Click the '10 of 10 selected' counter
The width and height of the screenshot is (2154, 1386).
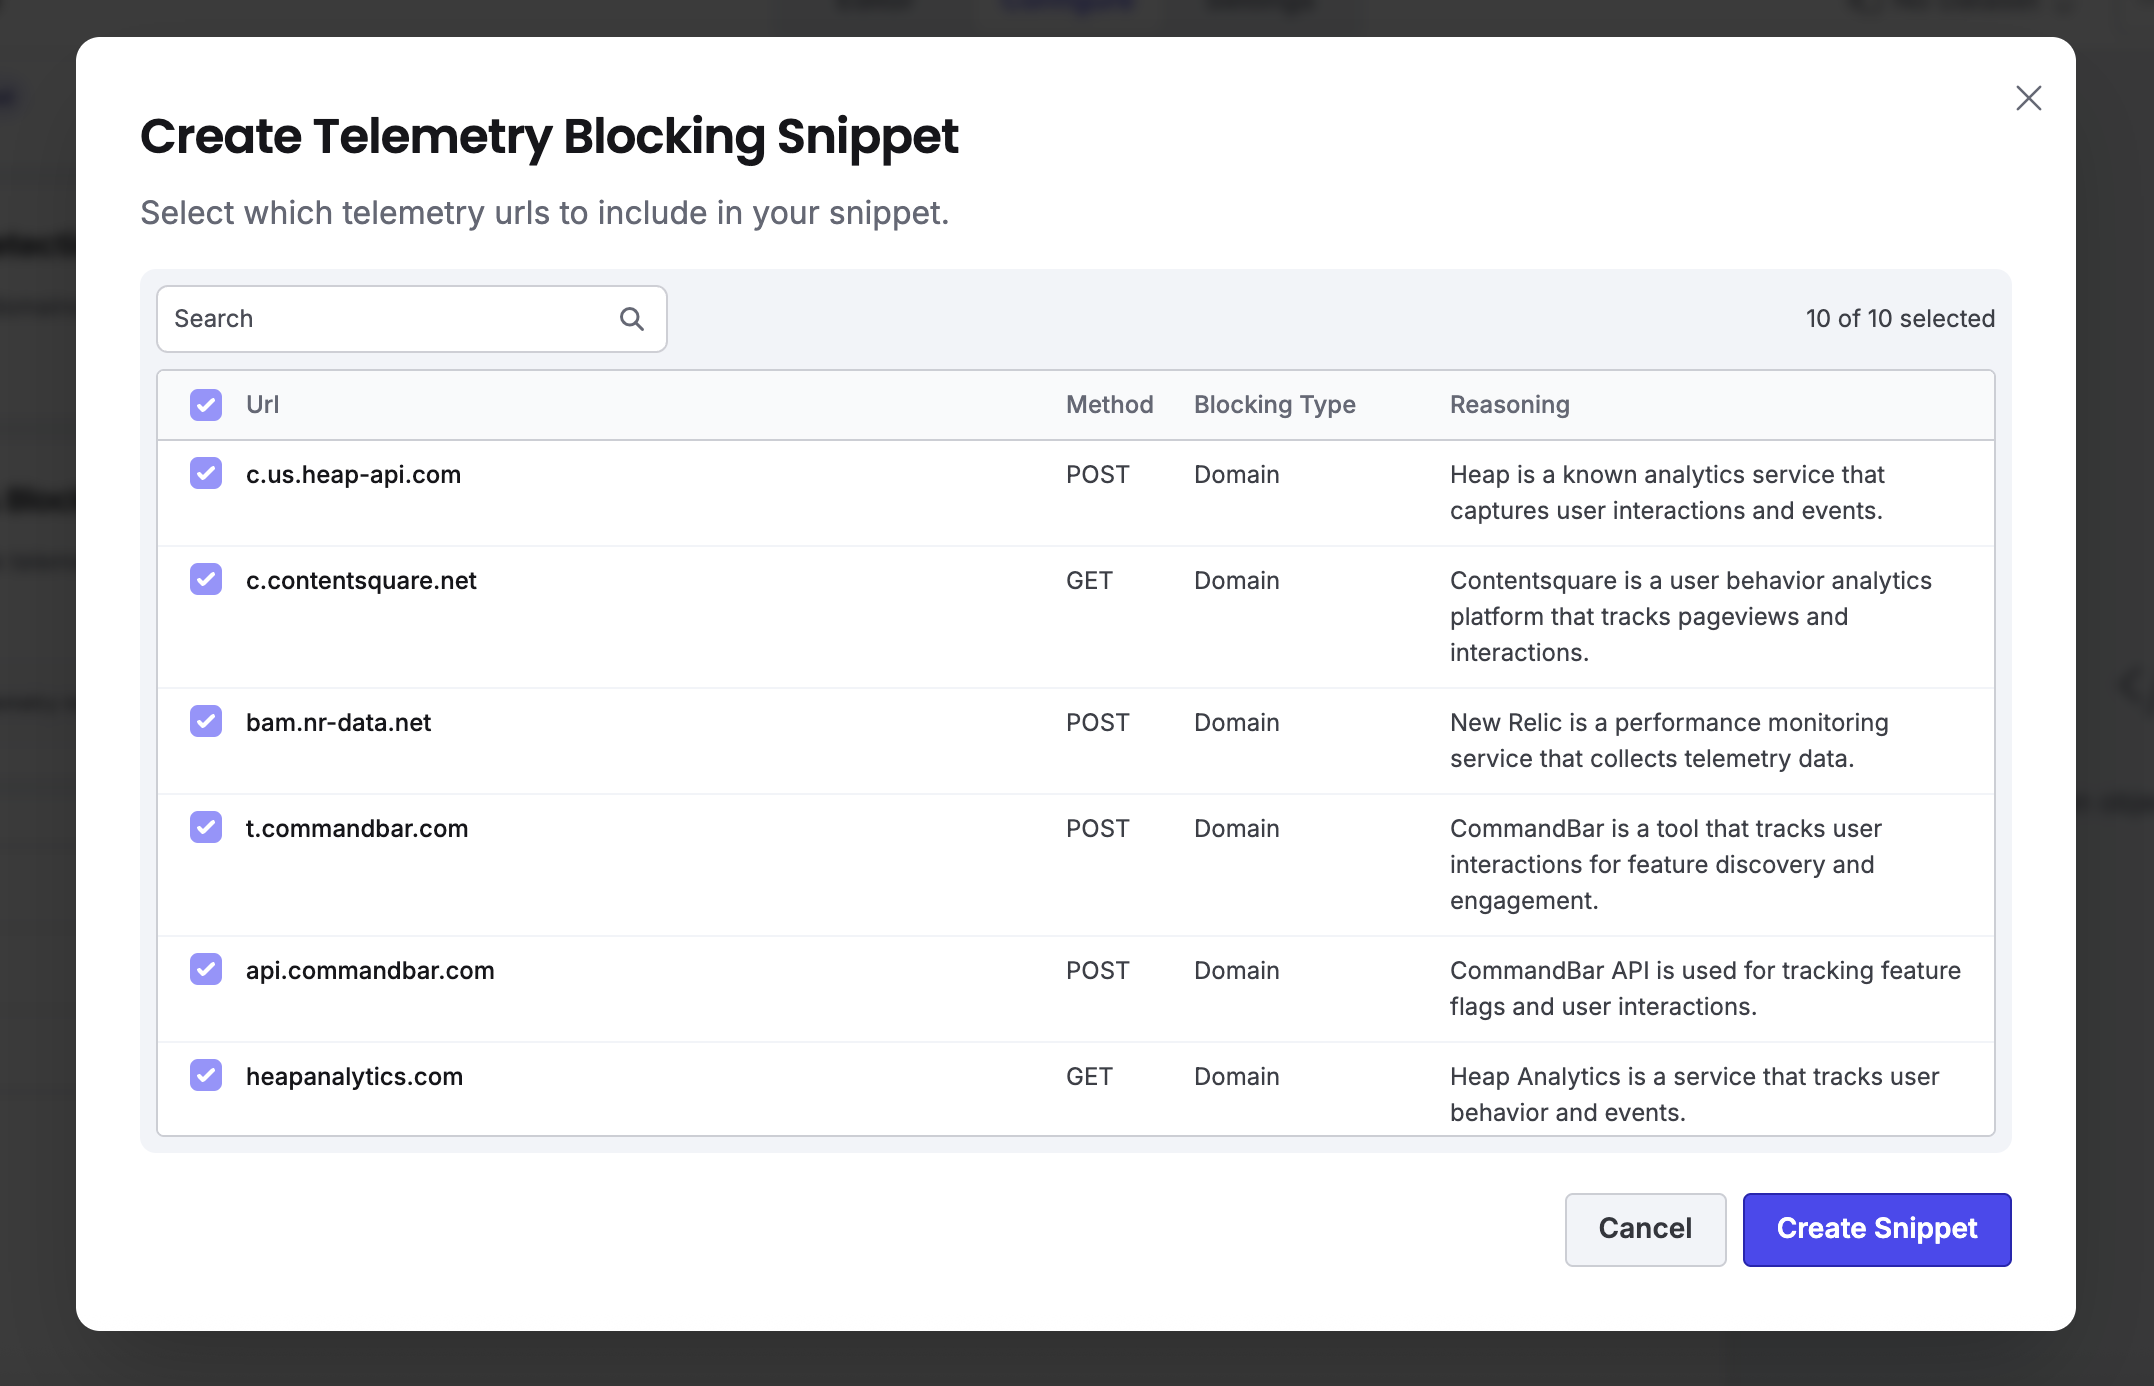coord(1900,319)
